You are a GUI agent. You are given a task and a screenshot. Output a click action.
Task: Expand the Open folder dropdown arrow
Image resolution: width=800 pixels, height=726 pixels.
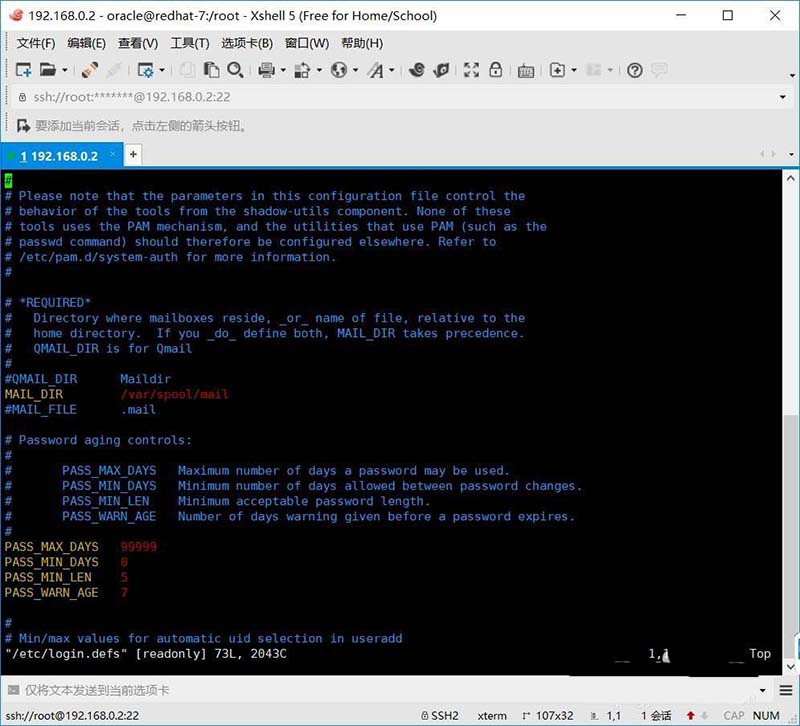point(64,71)
